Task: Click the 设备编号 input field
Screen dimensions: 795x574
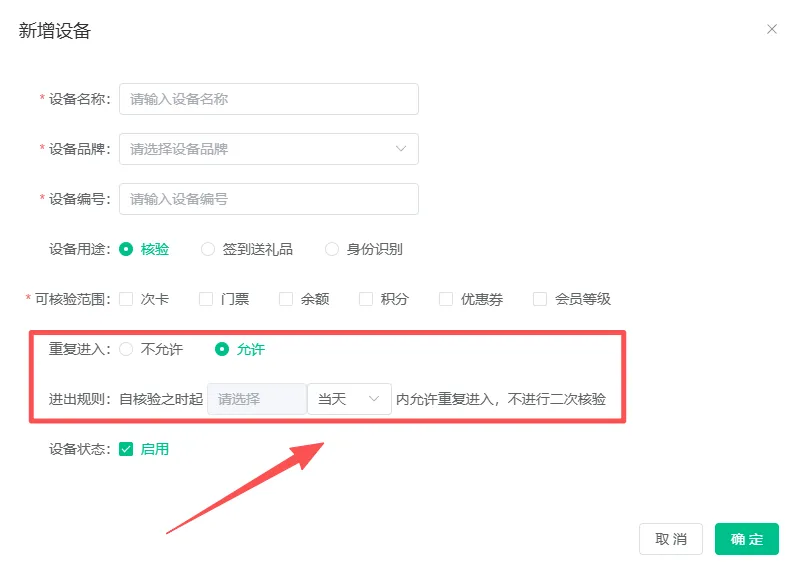Action: coord(268,199)
